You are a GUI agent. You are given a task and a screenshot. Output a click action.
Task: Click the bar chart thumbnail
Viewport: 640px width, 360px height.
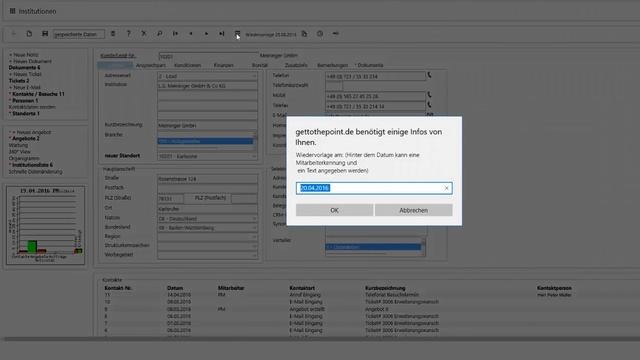point(46,225)
